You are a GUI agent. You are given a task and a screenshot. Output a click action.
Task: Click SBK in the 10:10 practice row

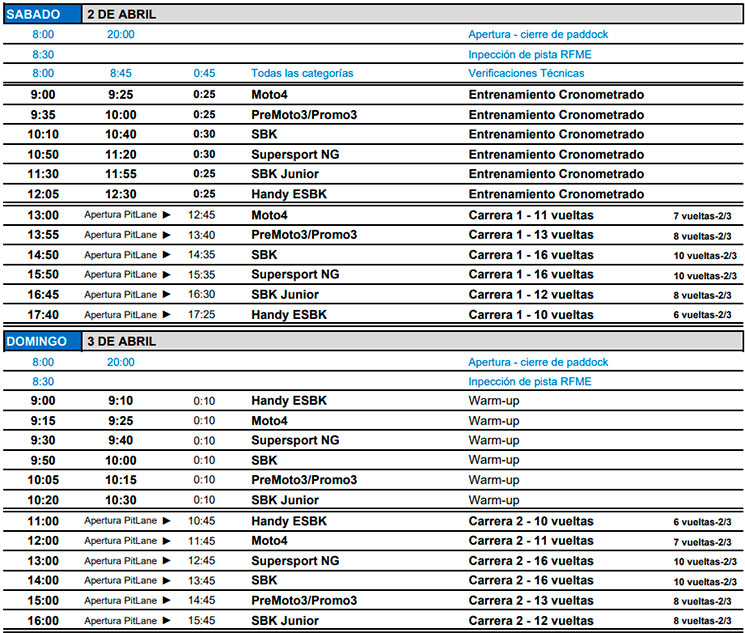pos(264,134)
